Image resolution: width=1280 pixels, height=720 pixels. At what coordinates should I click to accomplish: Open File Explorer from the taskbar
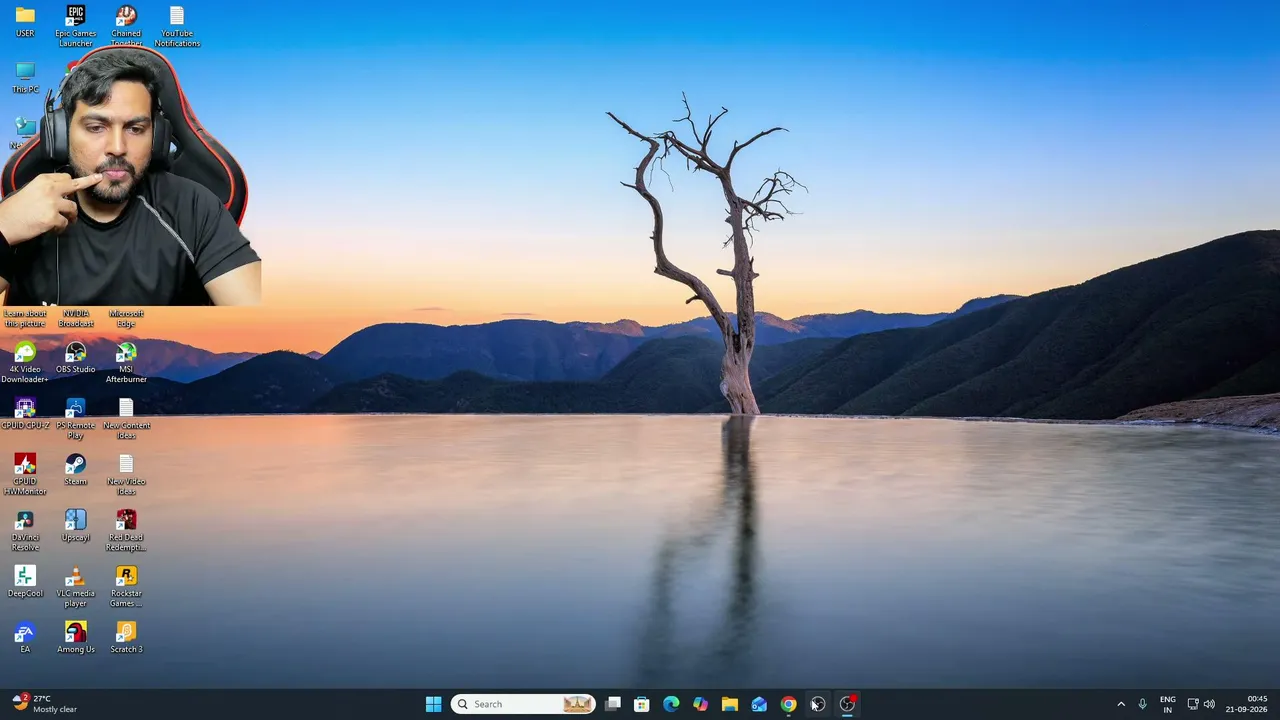click(x=730, y=704)
